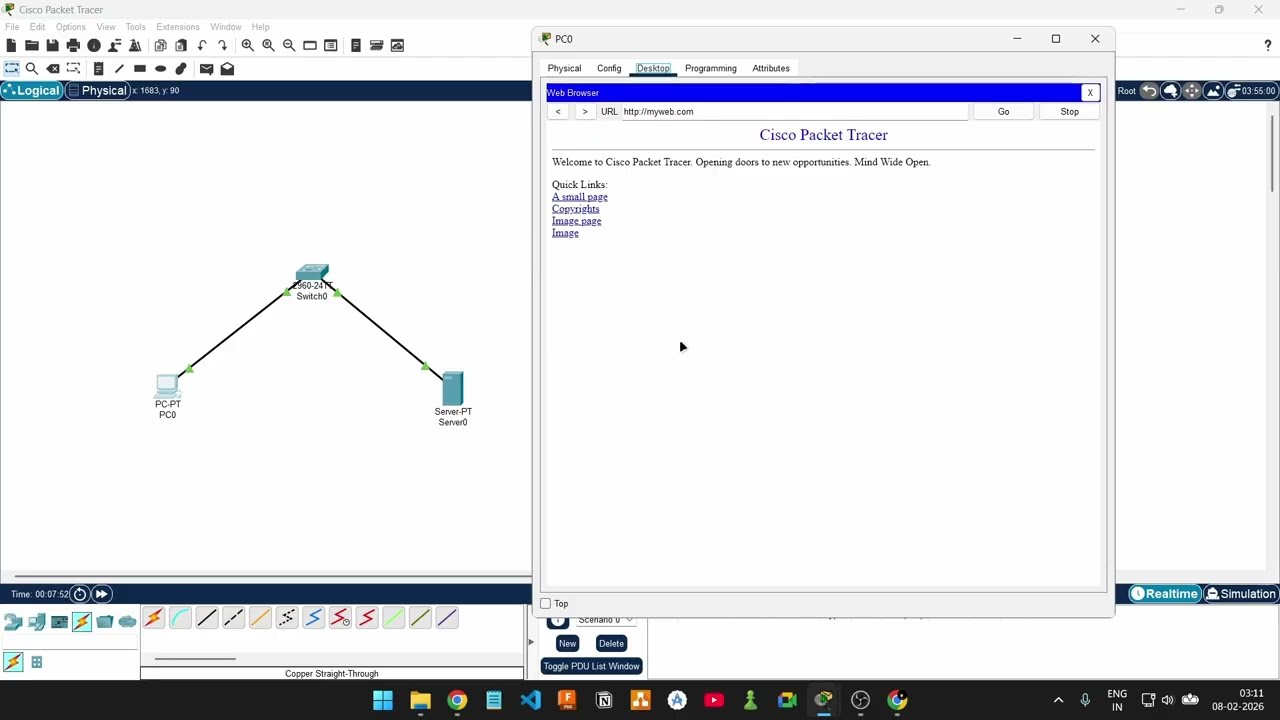Open the Physical tab in PC0
Viewport: 1280px width, 720px height.
point(564,68)
